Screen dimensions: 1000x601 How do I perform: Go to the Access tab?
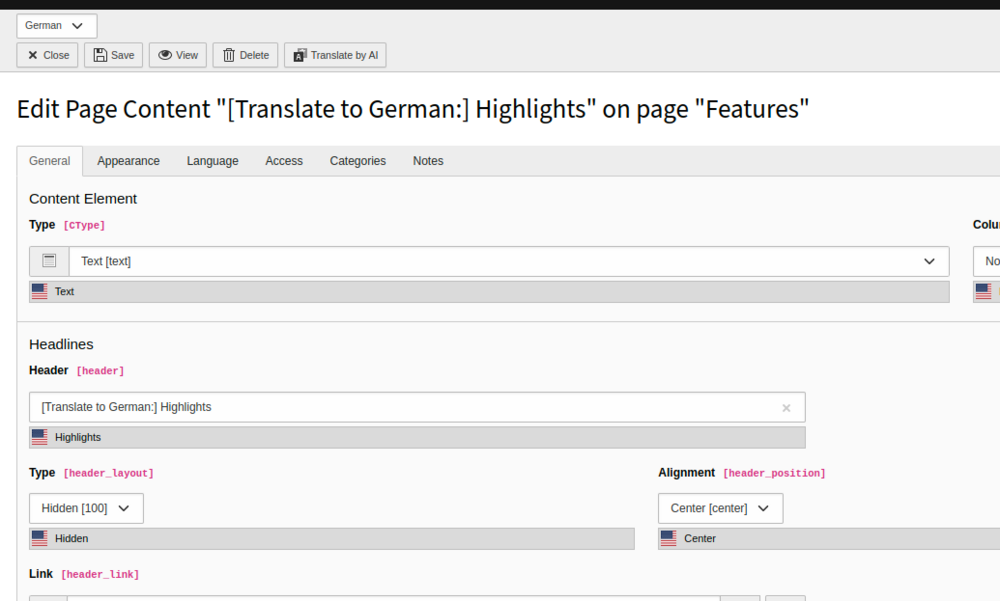284,161
